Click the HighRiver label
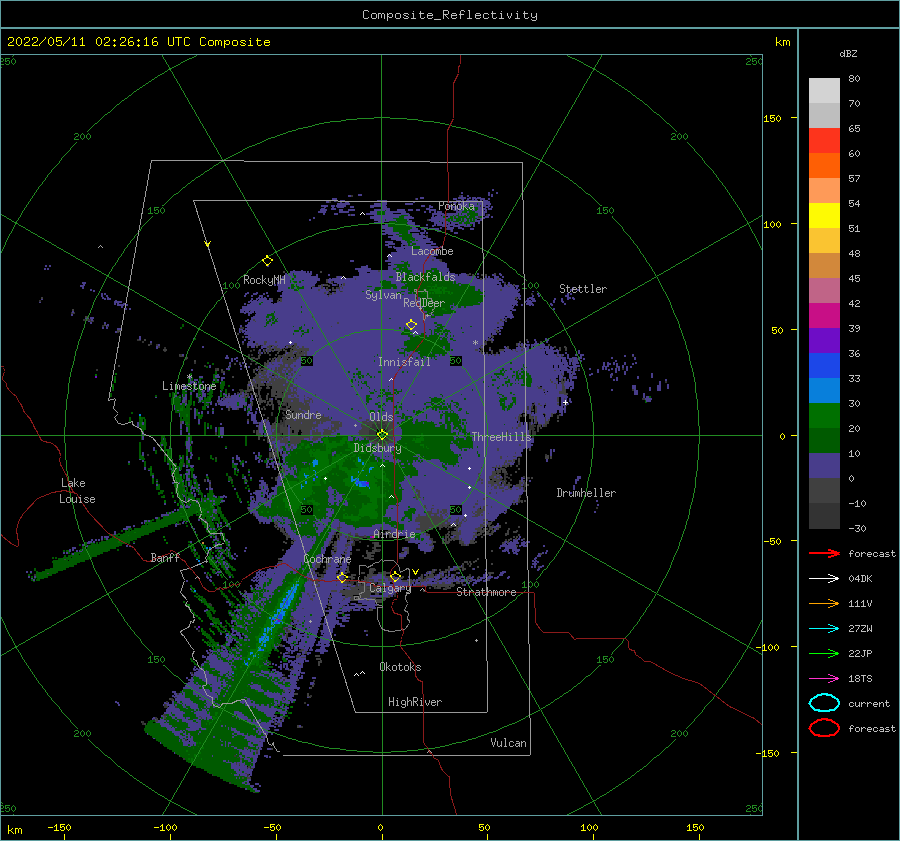 pos(415,702)
